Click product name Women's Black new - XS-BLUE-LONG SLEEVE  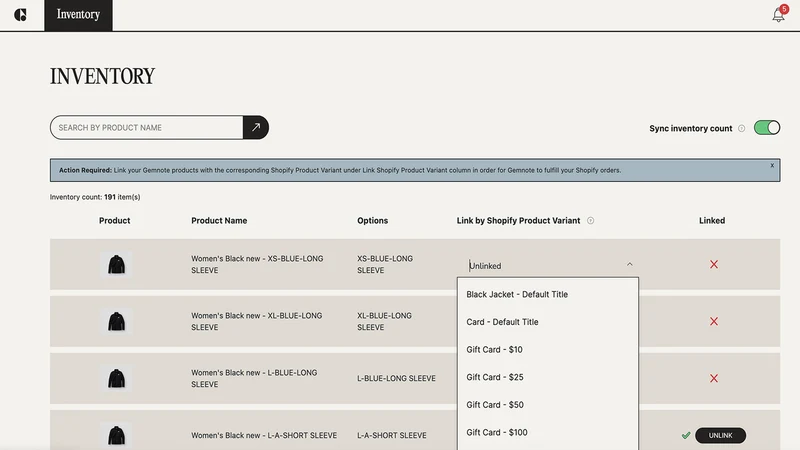click(257, 264)
